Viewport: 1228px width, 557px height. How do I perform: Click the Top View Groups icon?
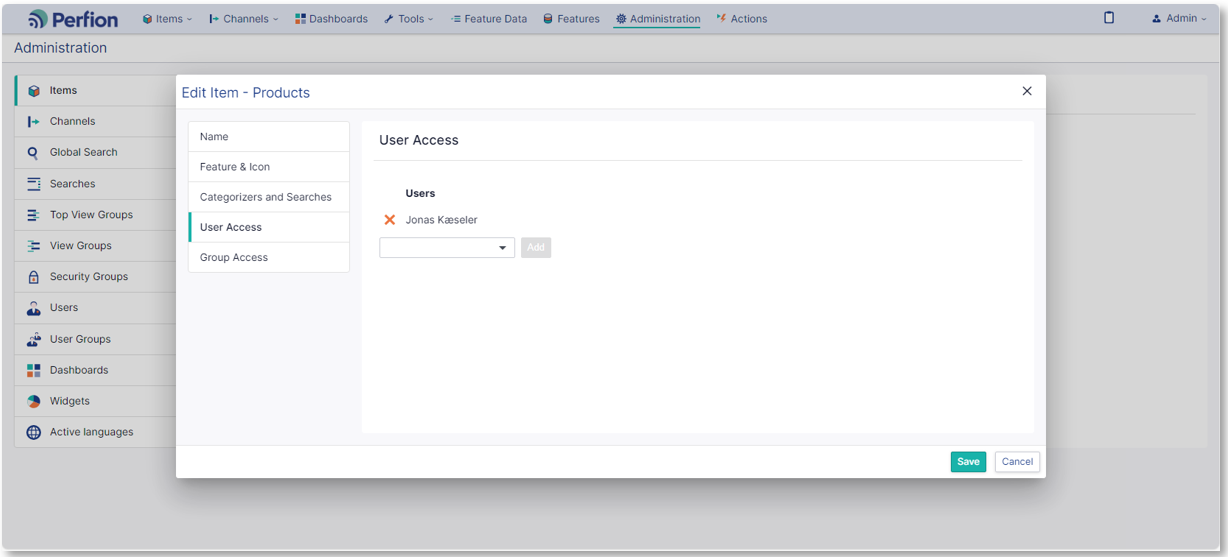(34, 215)
